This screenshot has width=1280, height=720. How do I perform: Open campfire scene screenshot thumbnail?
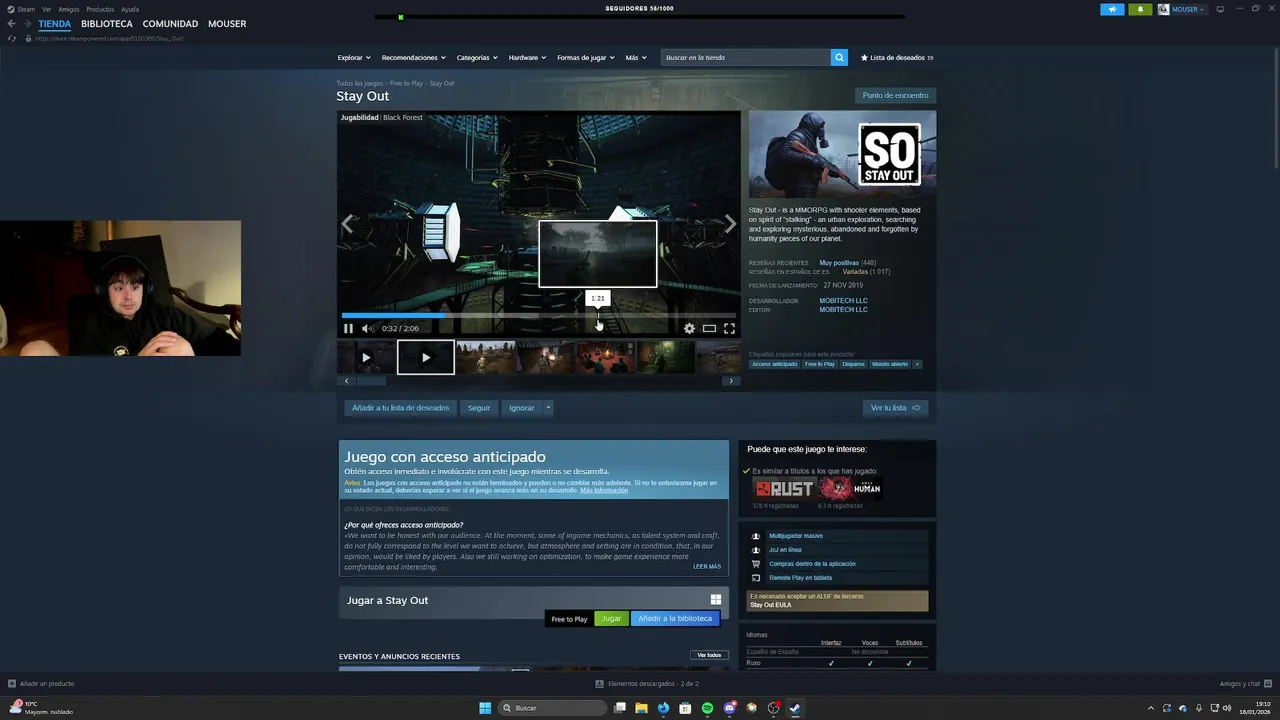605,357
